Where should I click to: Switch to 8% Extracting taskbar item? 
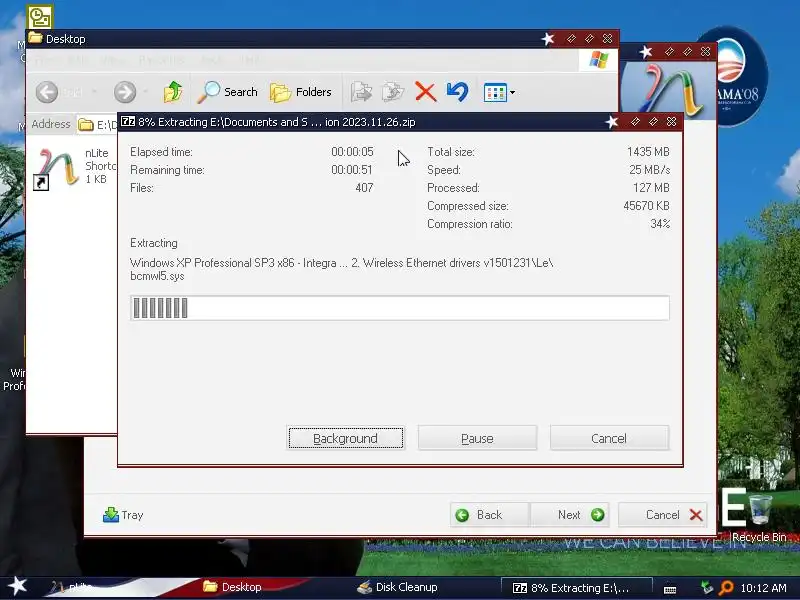click(x=577, y=588)
